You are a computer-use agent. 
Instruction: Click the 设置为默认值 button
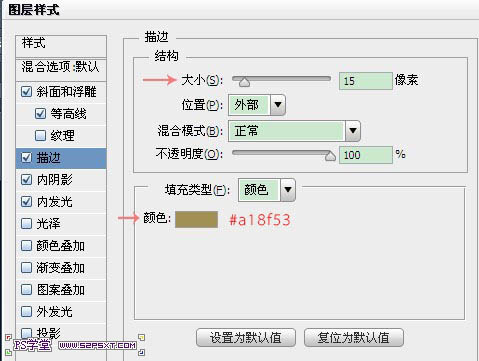point(246,338)
